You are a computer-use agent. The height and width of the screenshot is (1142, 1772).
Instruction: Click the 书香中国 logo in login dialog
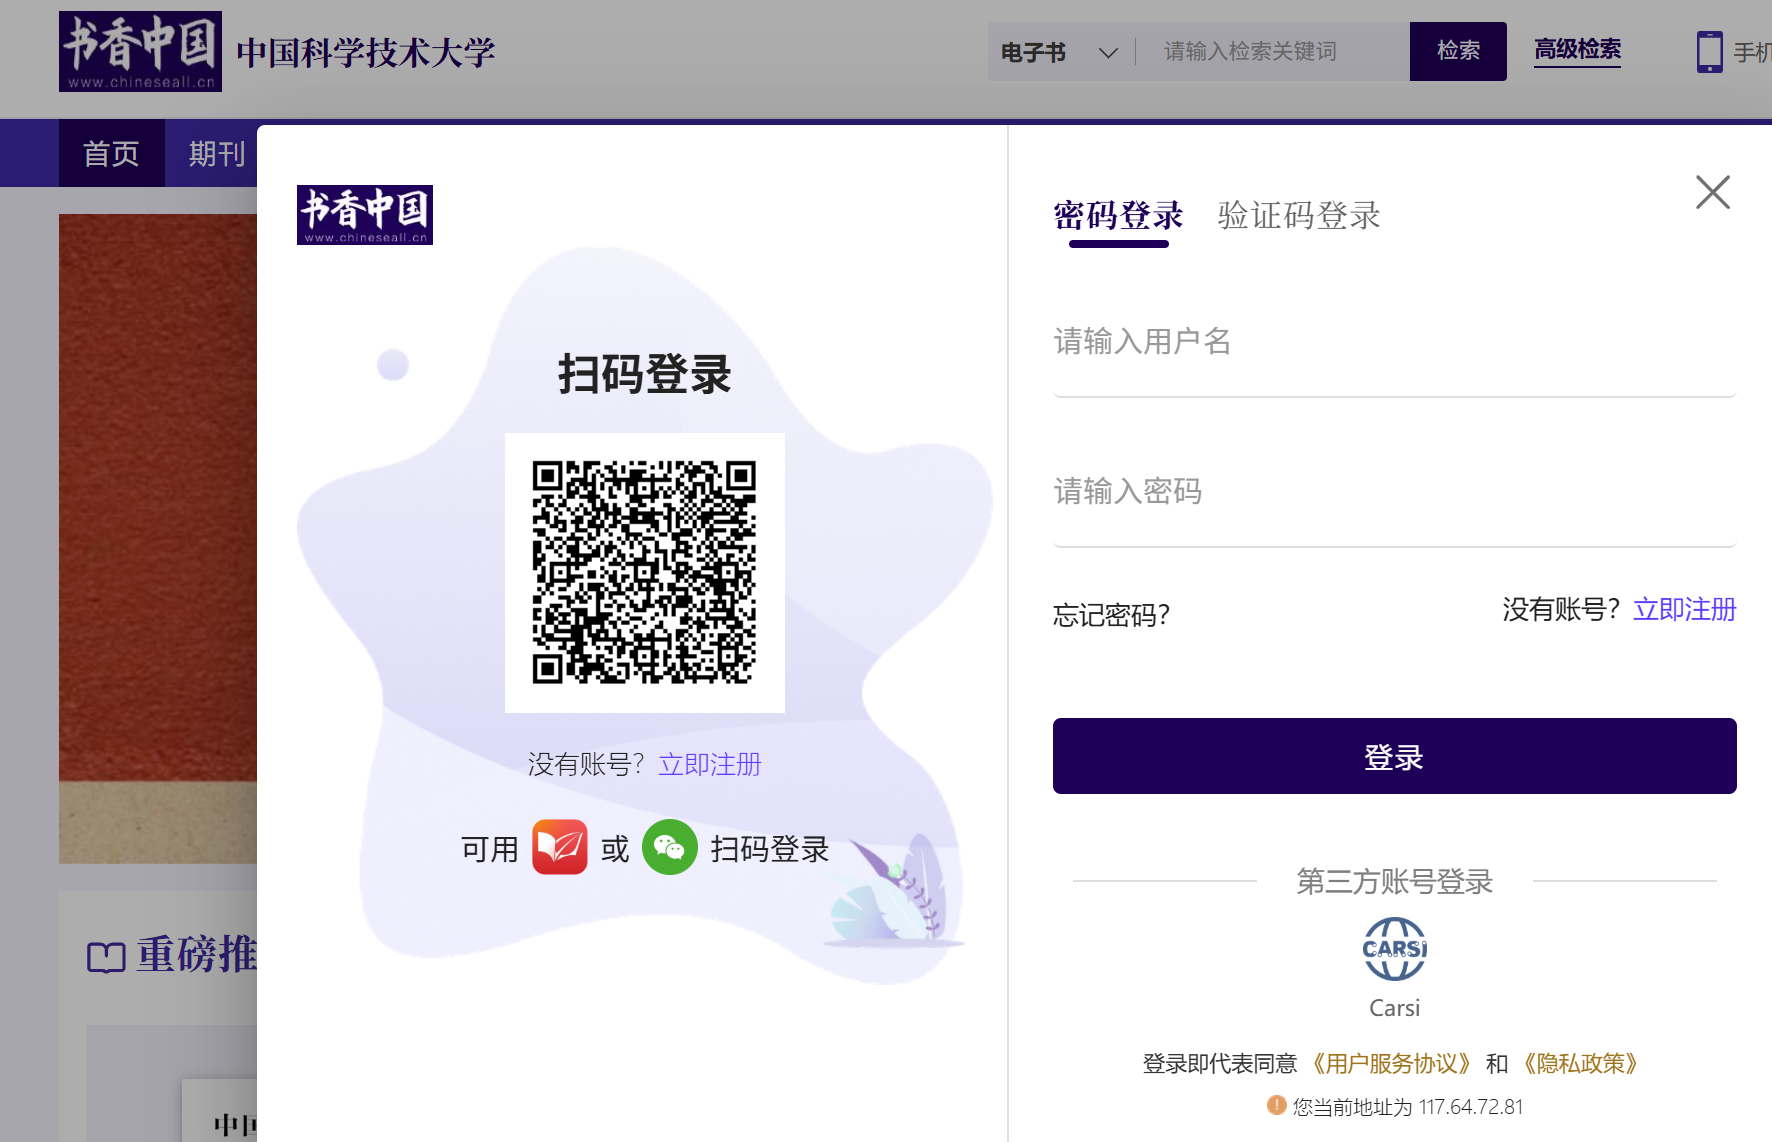click(x=365, y=215)
